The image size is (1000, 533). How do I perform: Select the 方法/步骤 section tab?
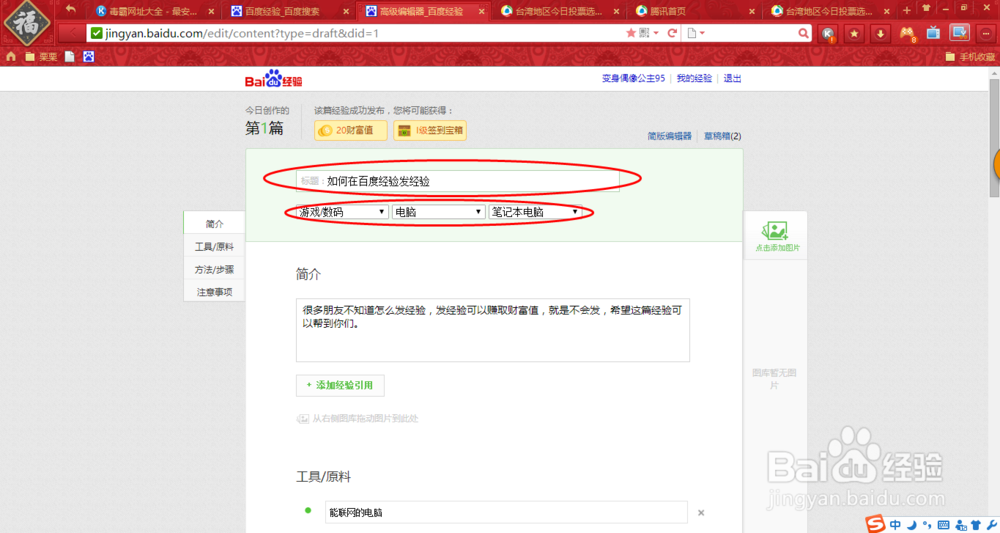tap(214, 270)
